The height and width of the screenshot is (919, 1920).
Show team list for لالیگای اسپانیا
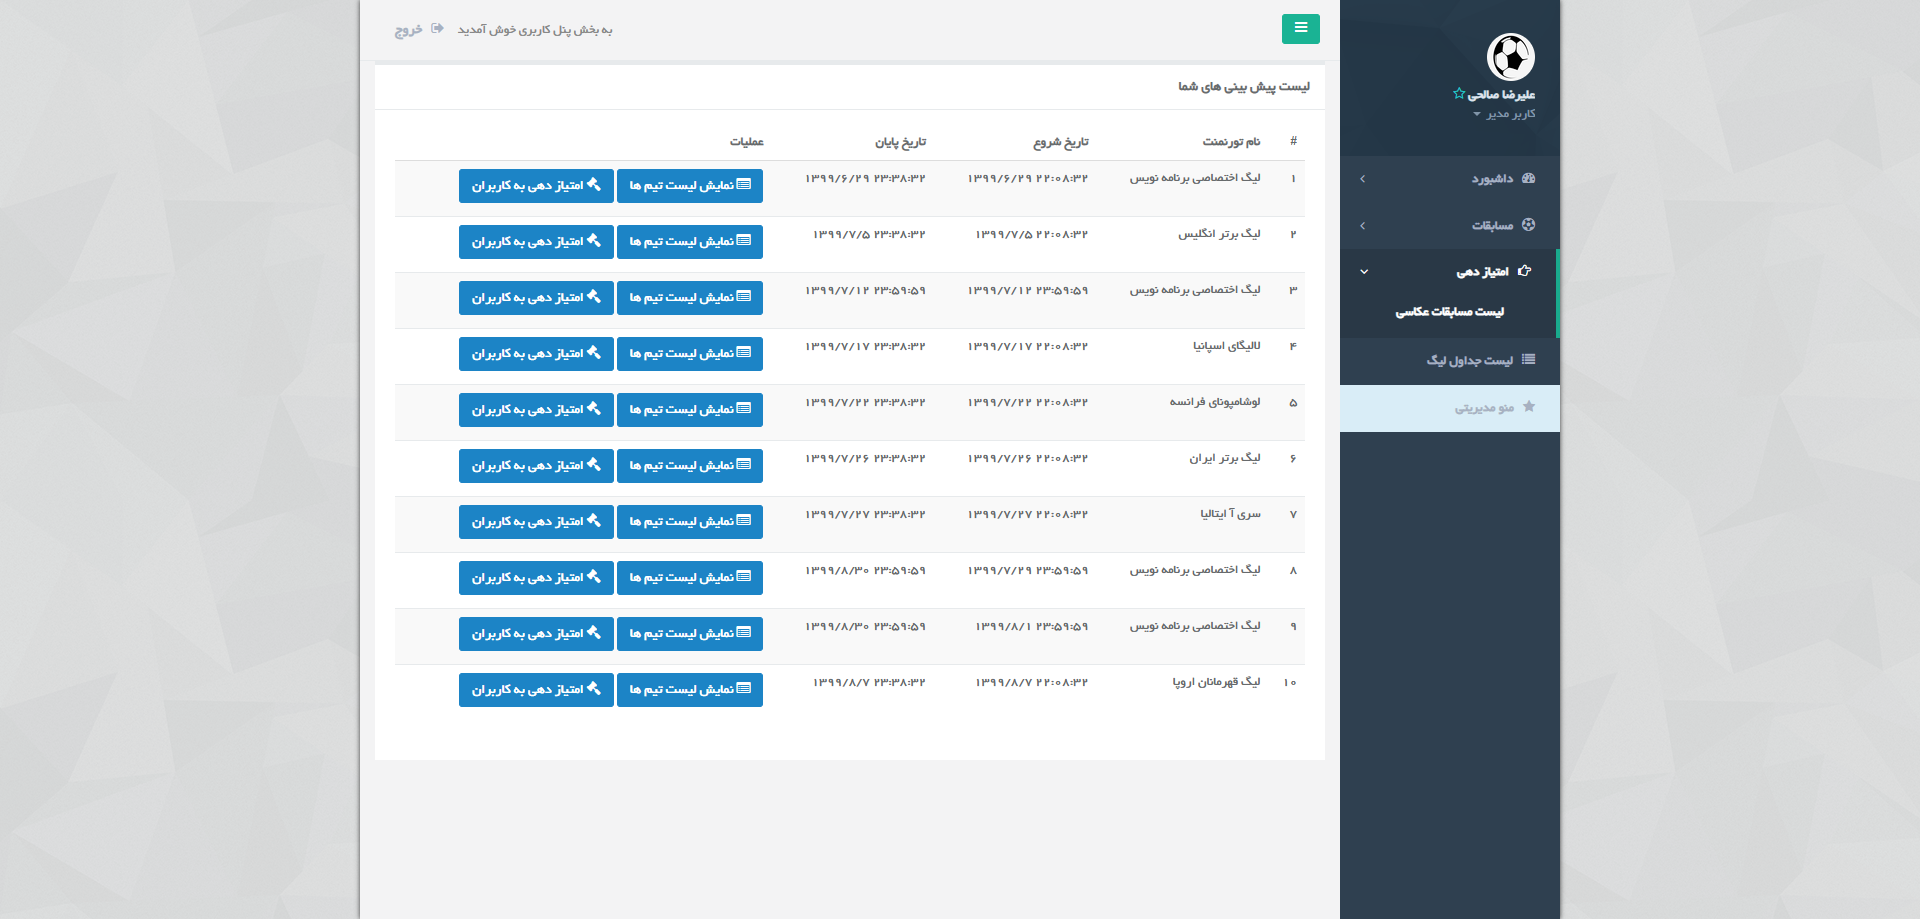pos(689,354)
